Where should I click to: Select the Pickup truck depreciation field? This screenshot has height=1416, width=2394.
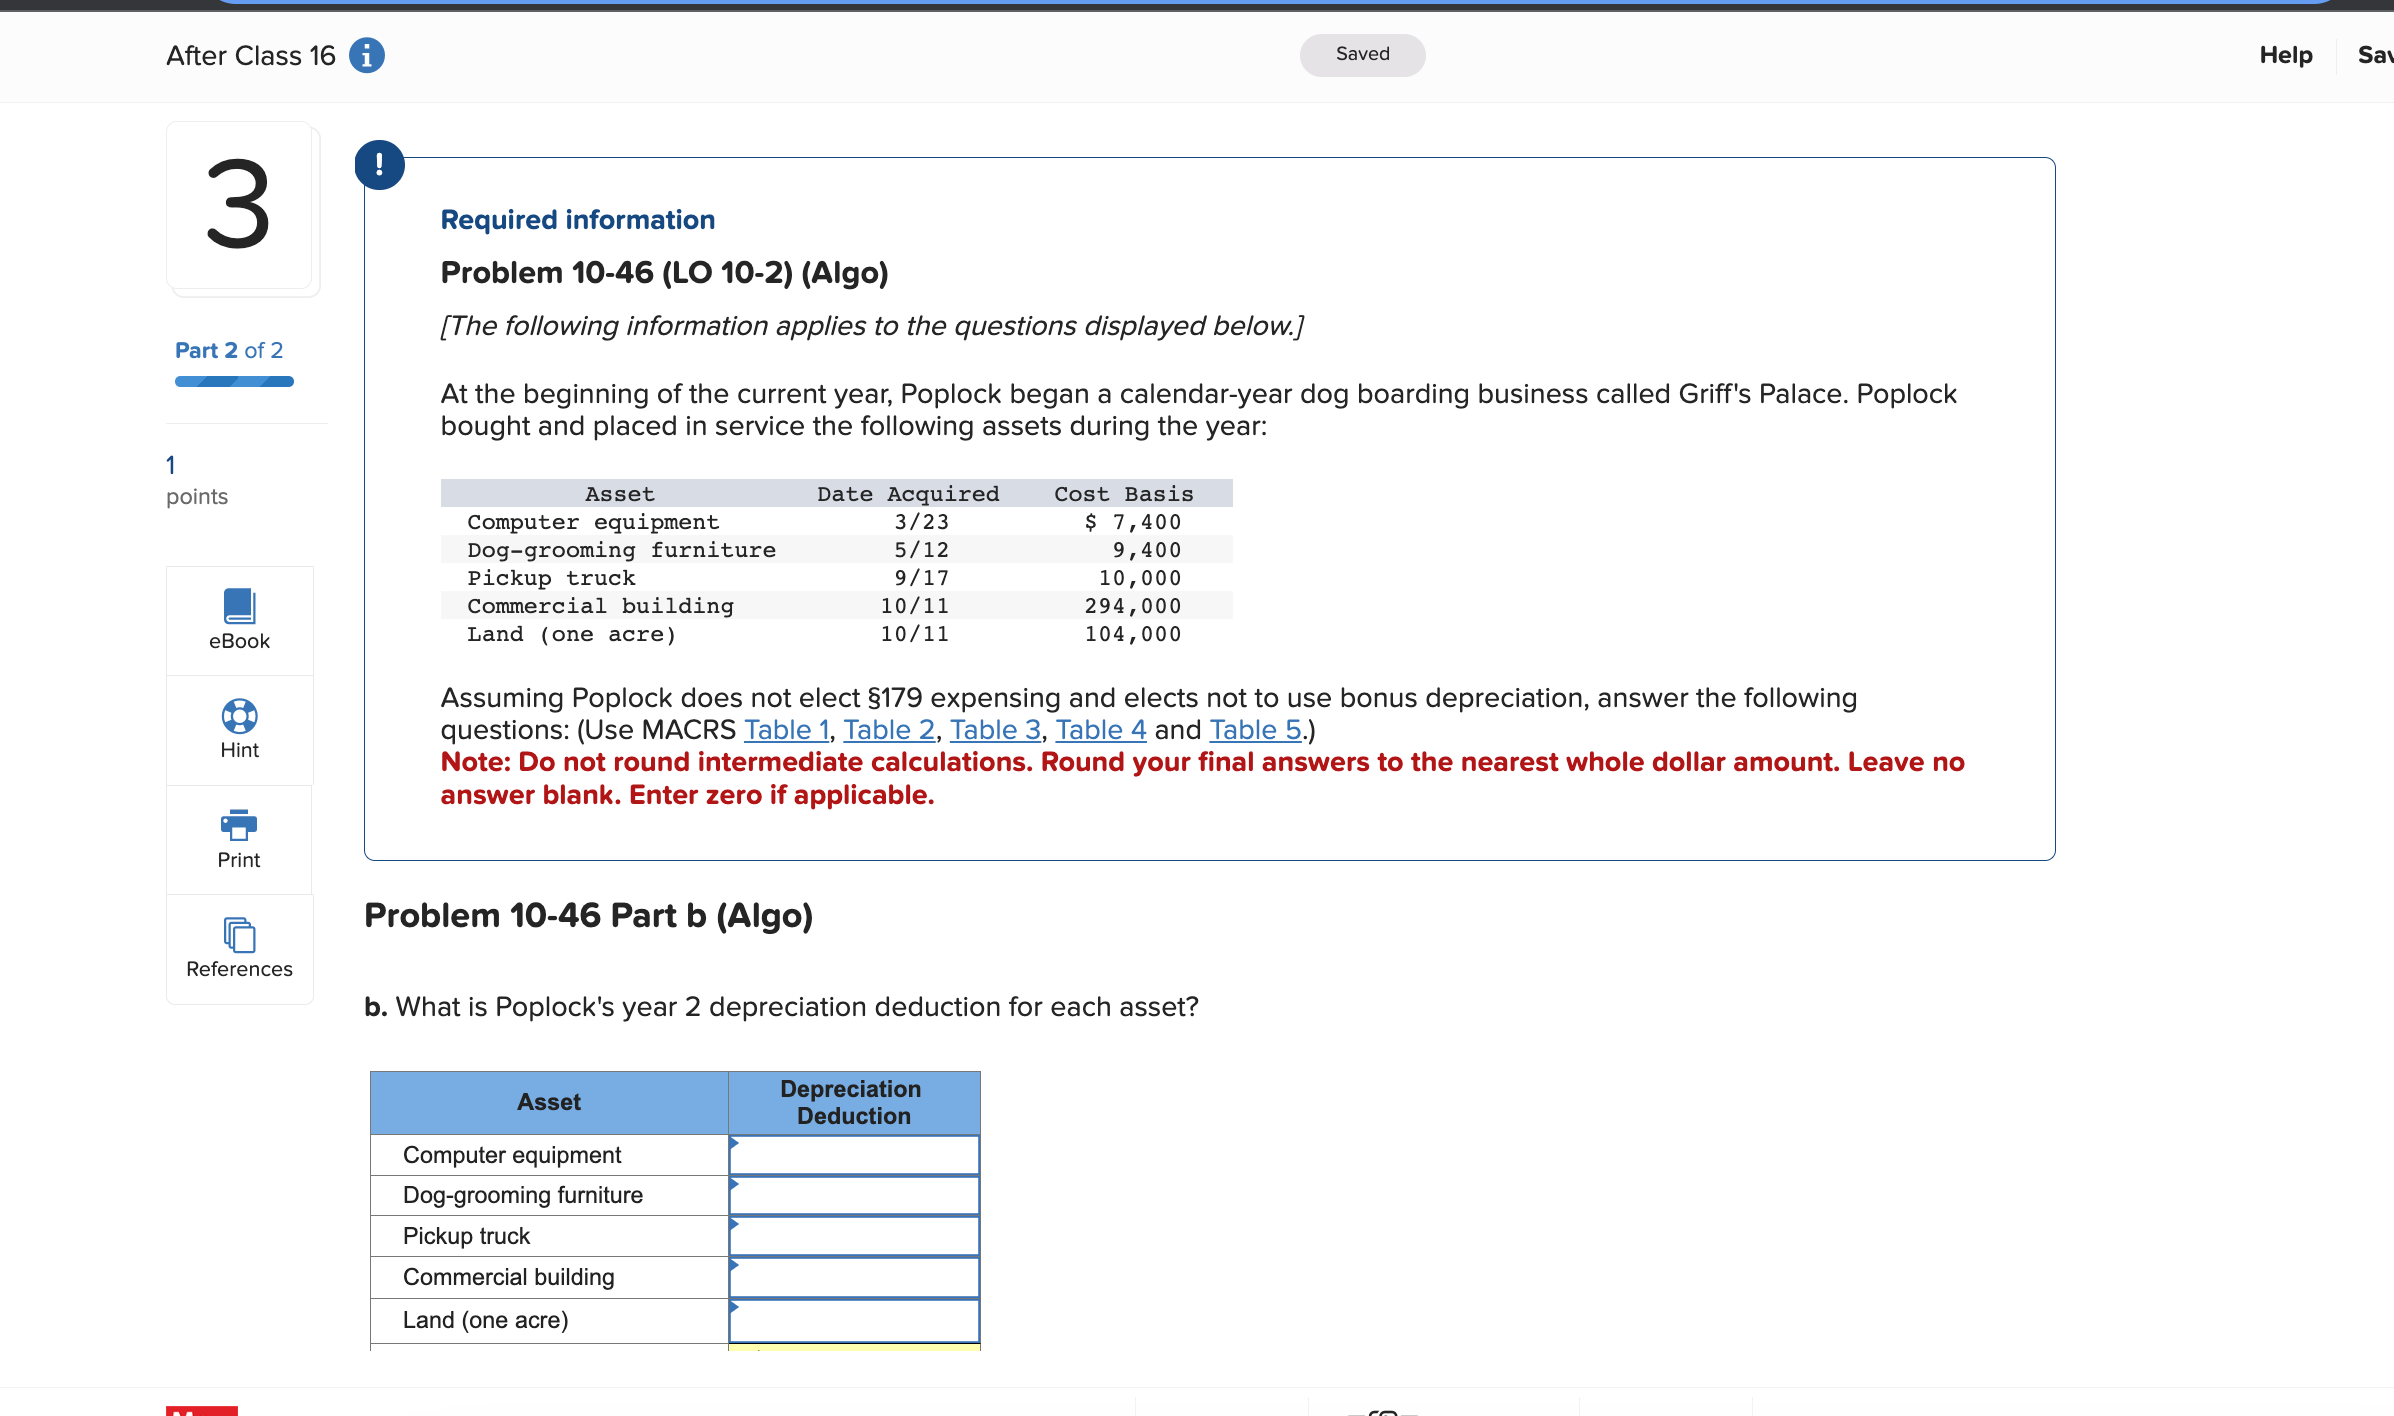[x=854, y=1237]
